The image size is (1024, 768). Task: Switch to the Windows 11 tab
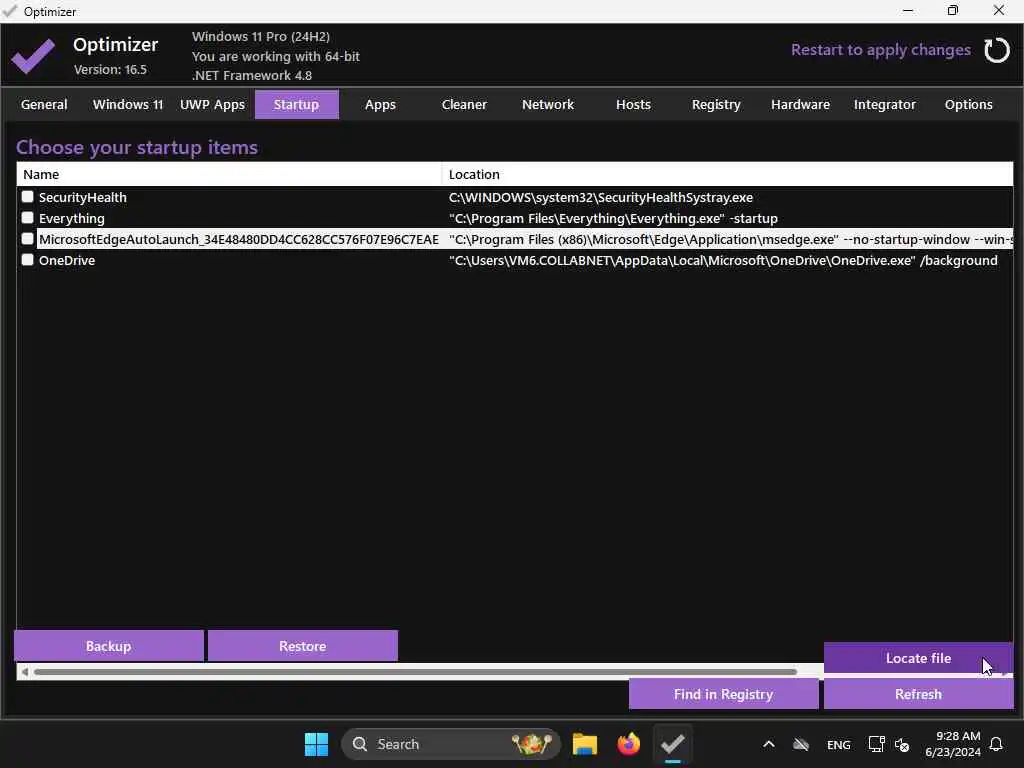(128, 104)
